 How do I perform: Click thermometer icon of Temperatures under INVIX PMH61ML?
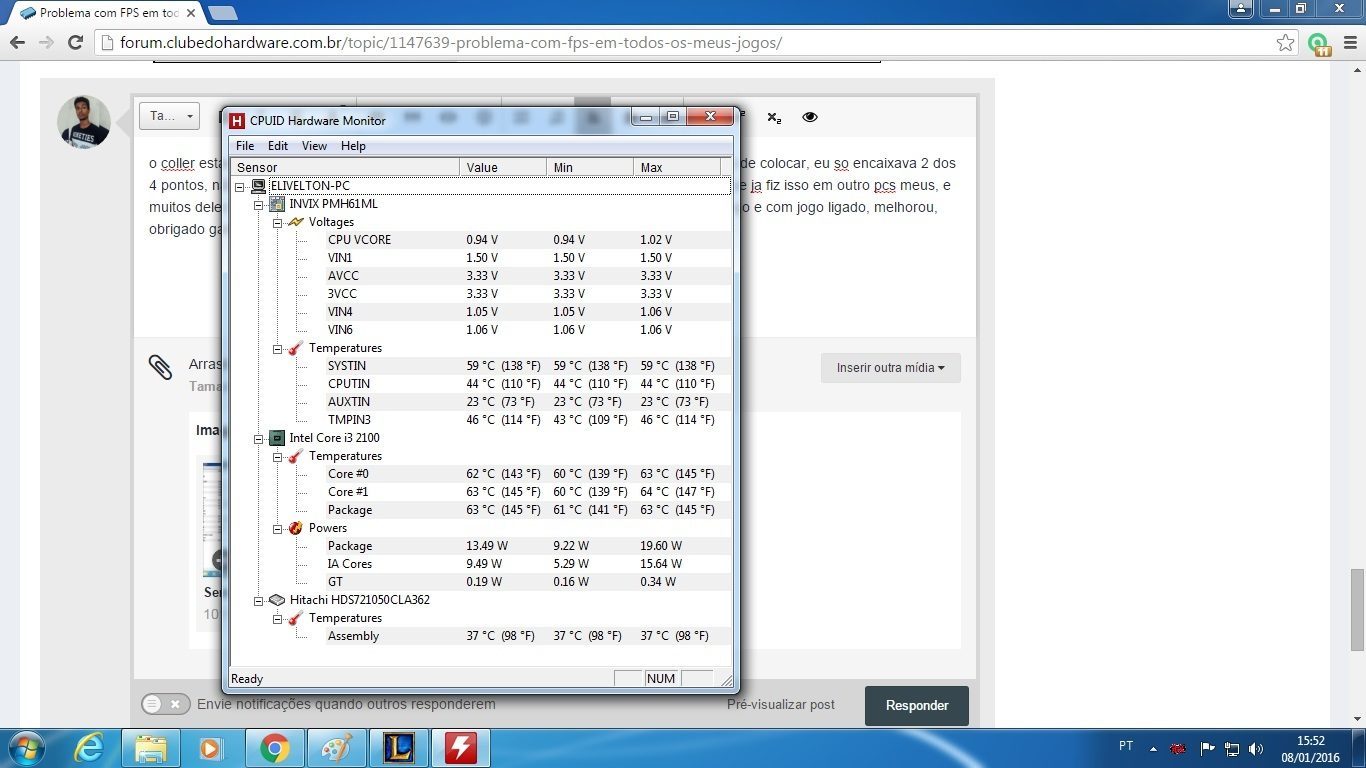click(x=296, y=348)
